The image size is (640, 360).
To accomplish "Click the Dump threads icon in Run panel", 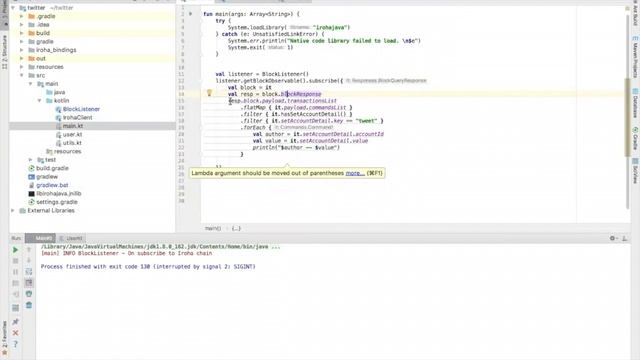I will 16,283.
